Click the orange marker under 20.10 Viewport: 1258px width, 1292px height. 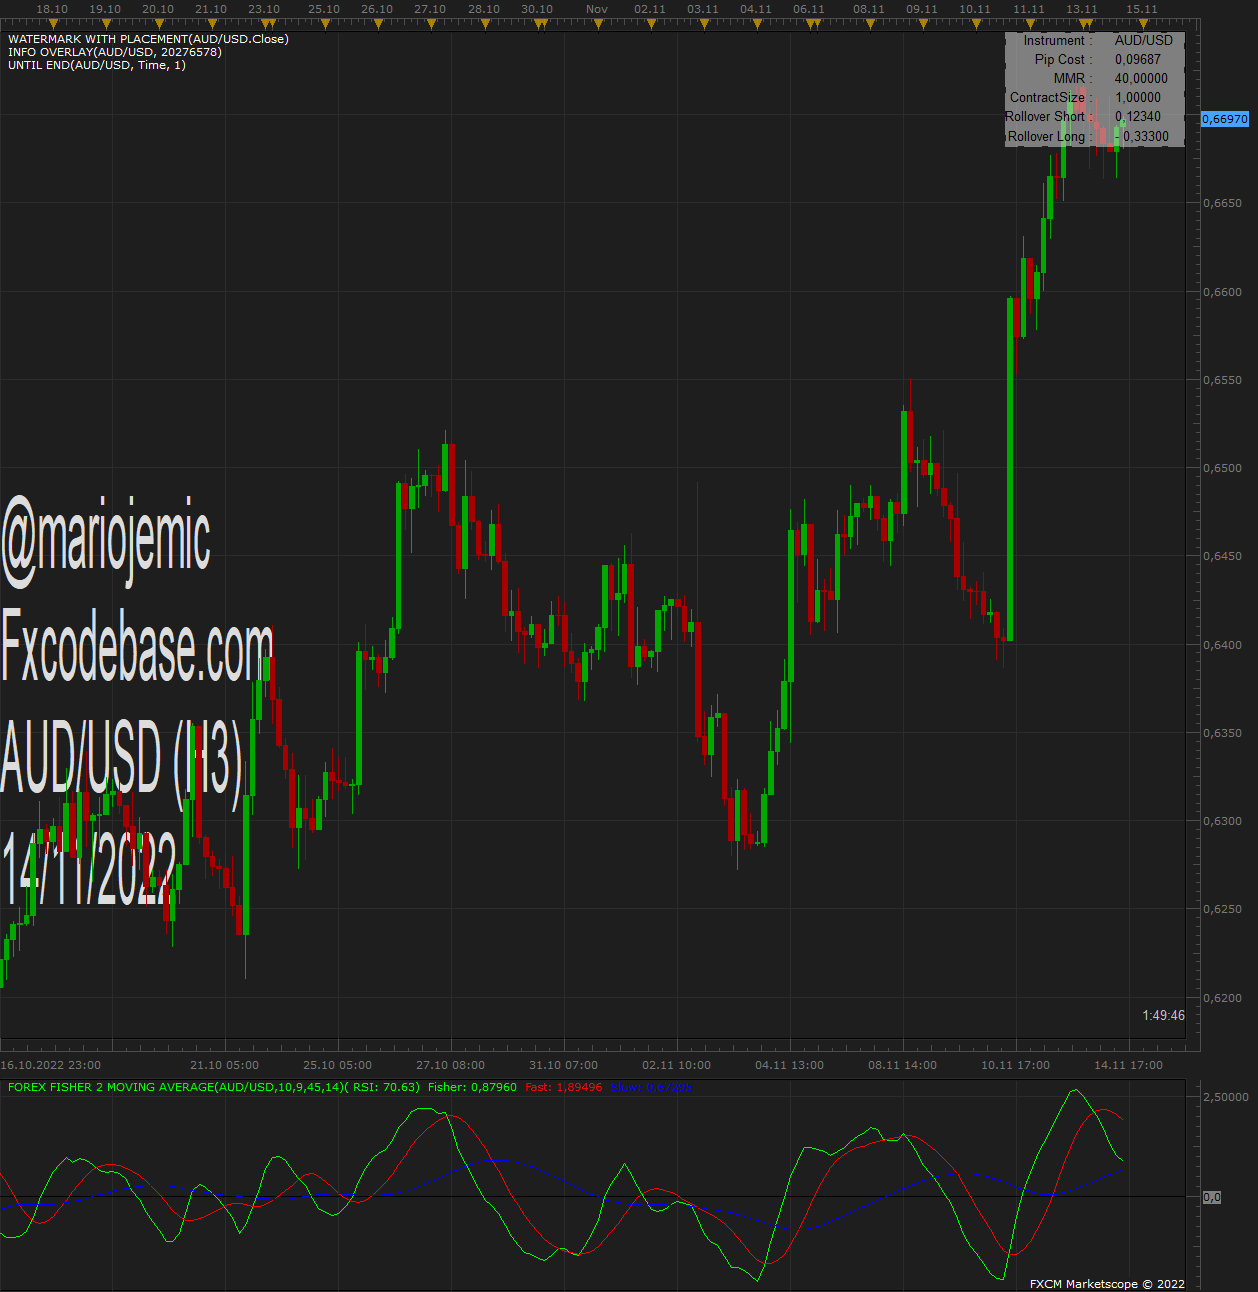pyautogui.click(x=159, y=23)
